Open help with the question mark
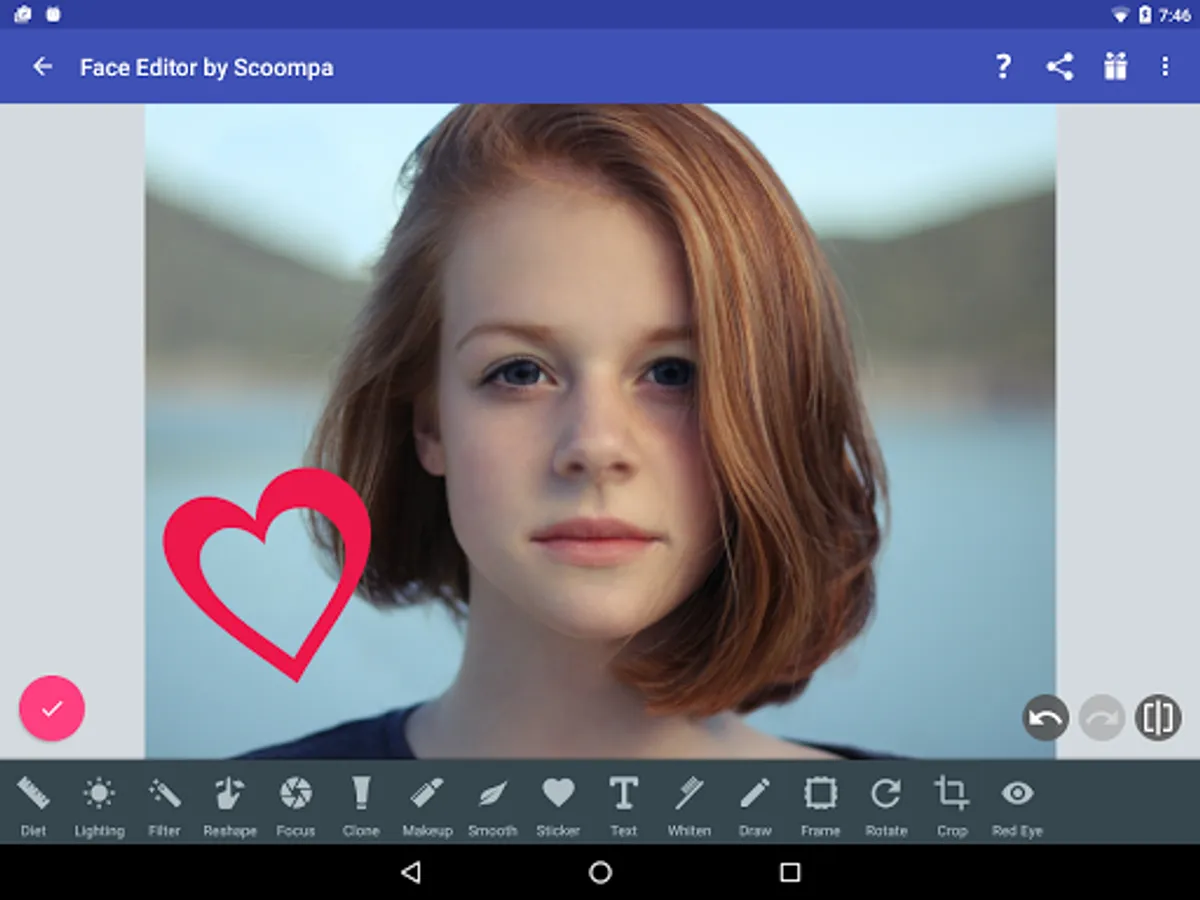The width and height of the screenshot is (1200, 900). (1003, 67)
